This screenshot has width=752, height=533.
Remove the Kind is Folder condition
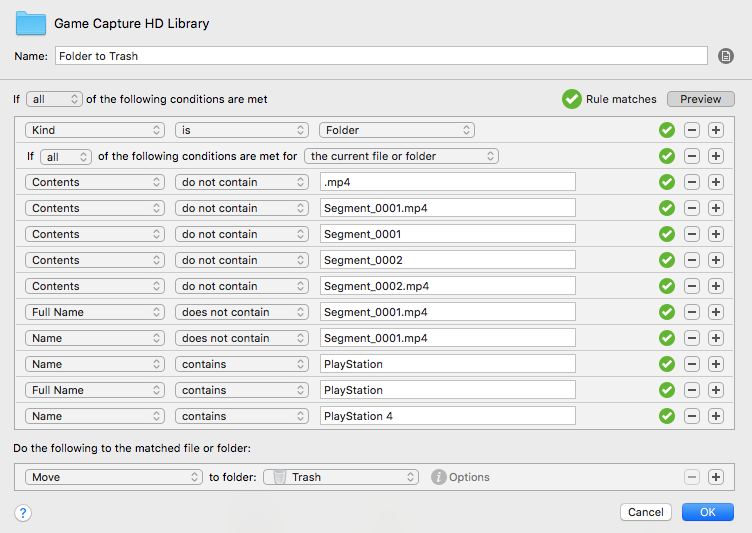pos(691,130)
